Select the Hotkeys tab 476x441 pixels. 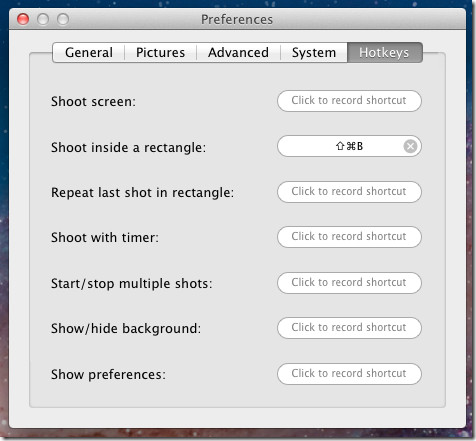385,53
